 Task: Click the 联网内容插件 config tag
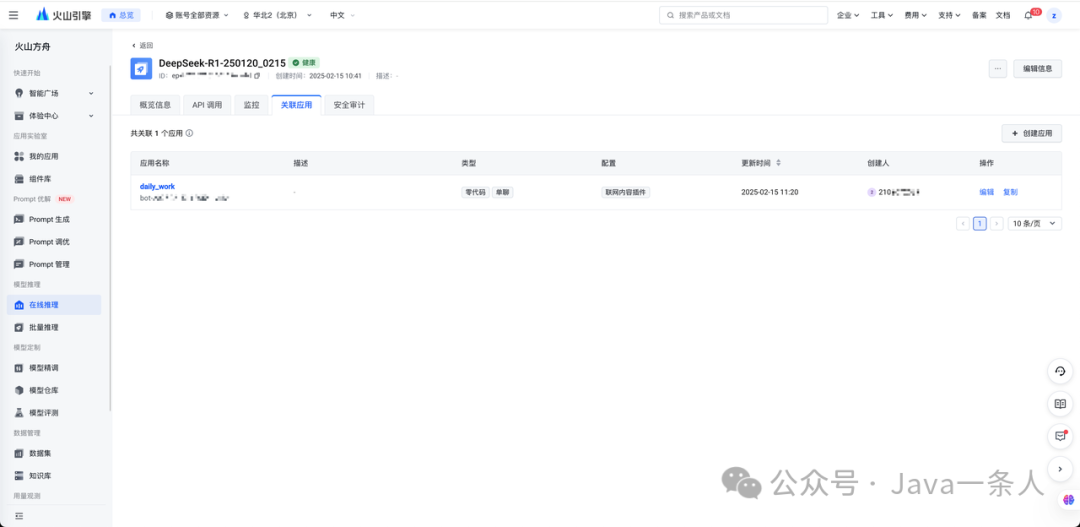(625, 192)
